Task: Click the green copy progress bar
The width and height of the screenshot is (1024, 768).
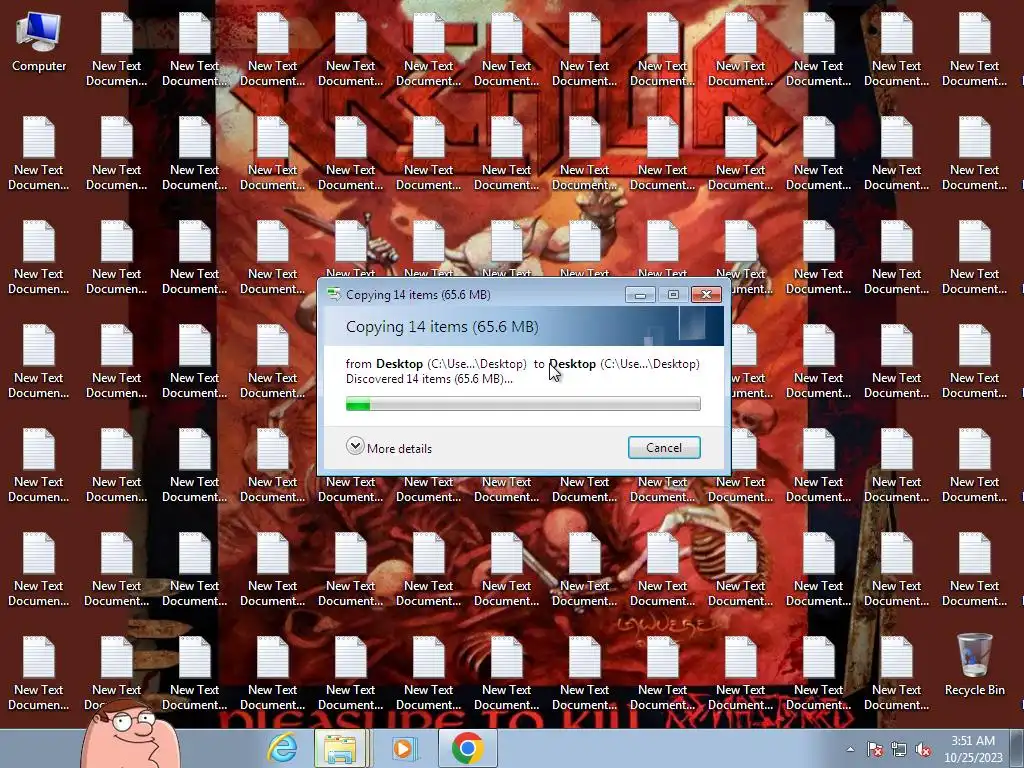Action: click(523, 404)
